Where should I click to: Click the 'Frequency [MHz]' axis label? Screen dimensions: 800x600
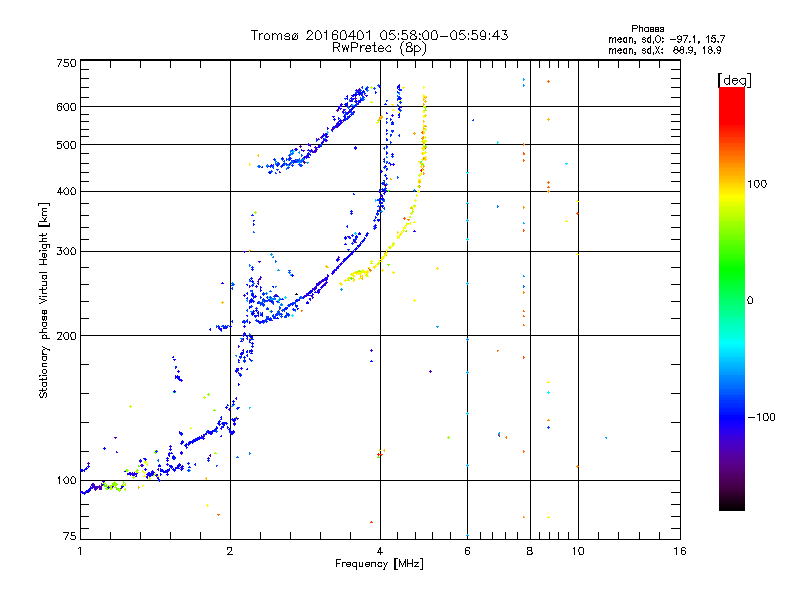click(x=379, y=564)
